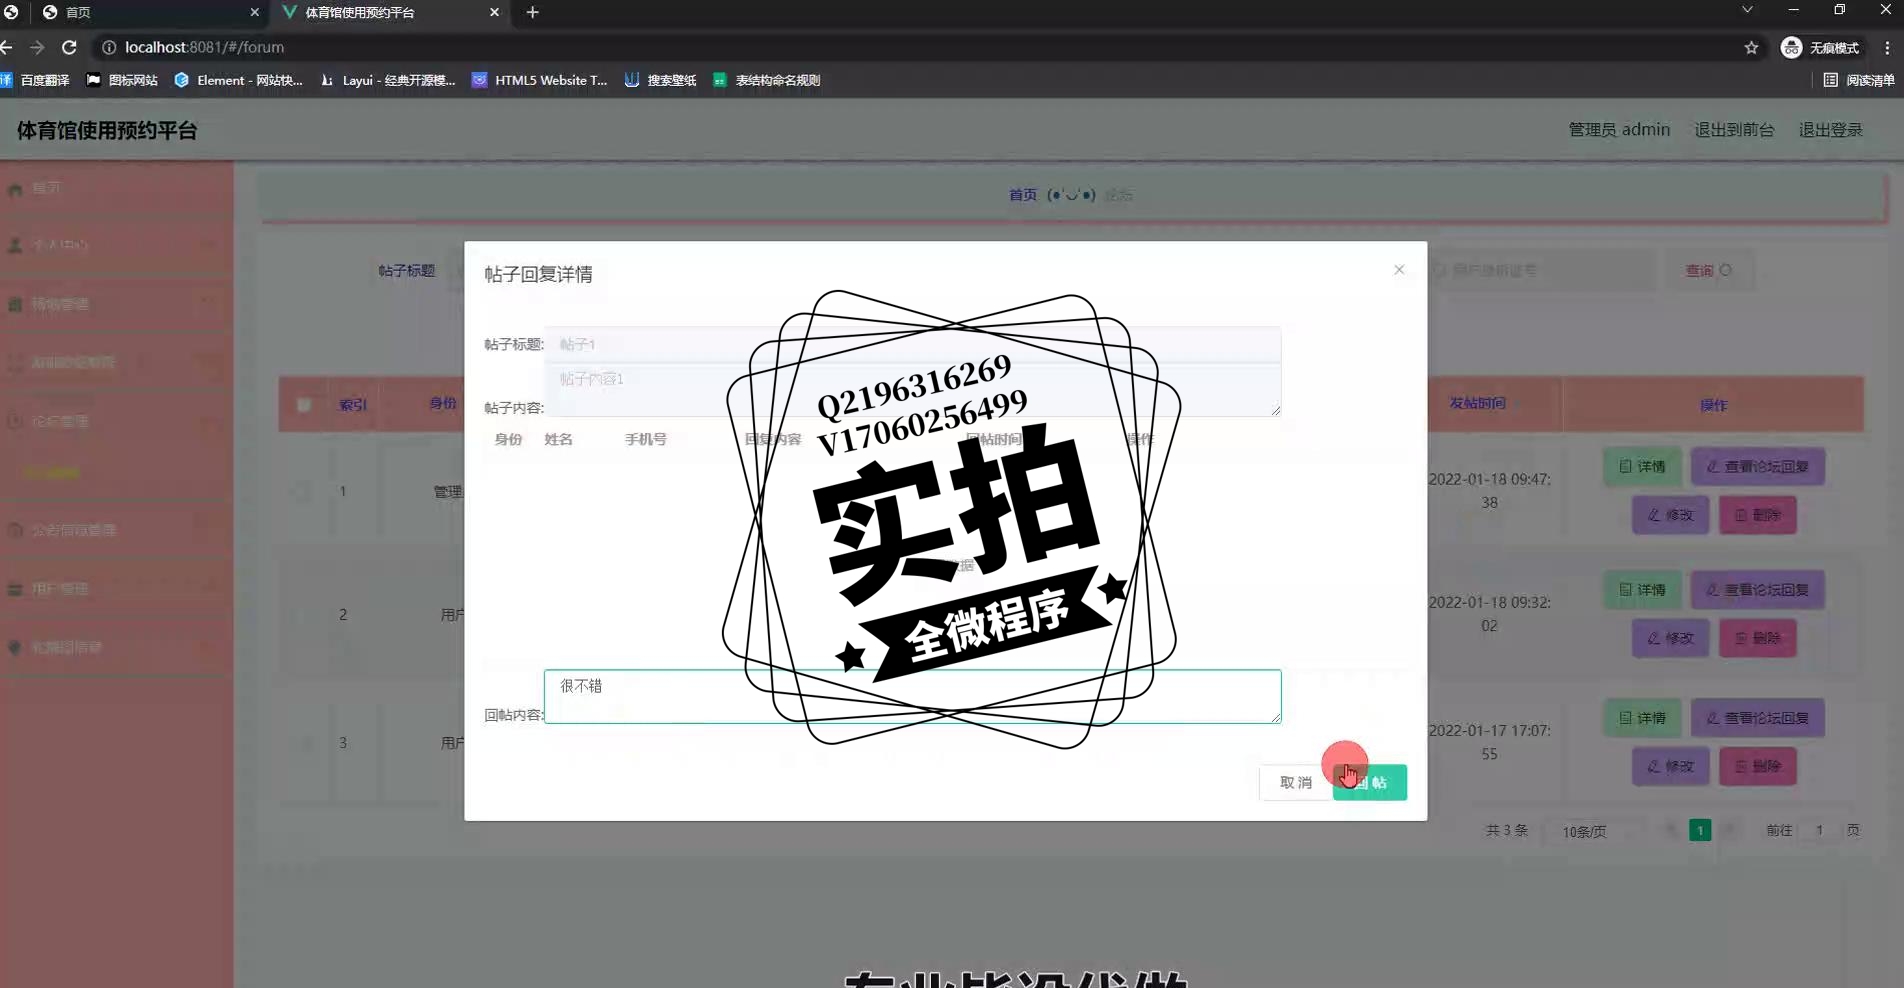1904x988 pixels.
Task: Bookmark page with the star icon
Action: click(x=1751, y=47)
